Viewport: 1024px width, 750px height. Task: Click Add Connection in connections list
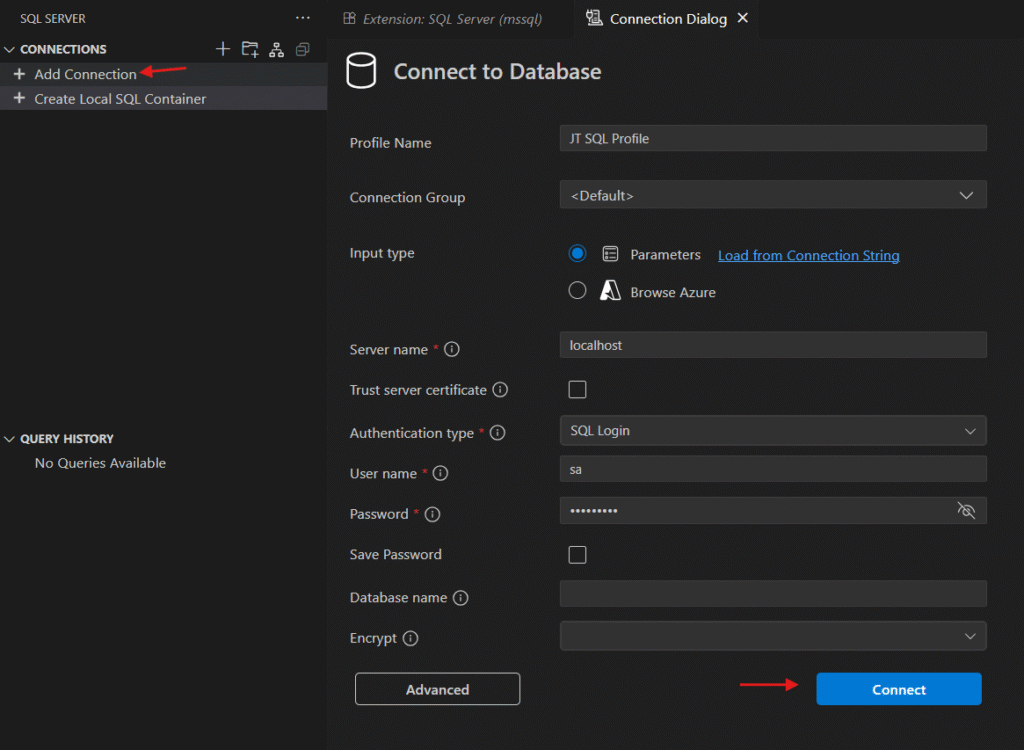pyautogui.click(x=86, y=74)
